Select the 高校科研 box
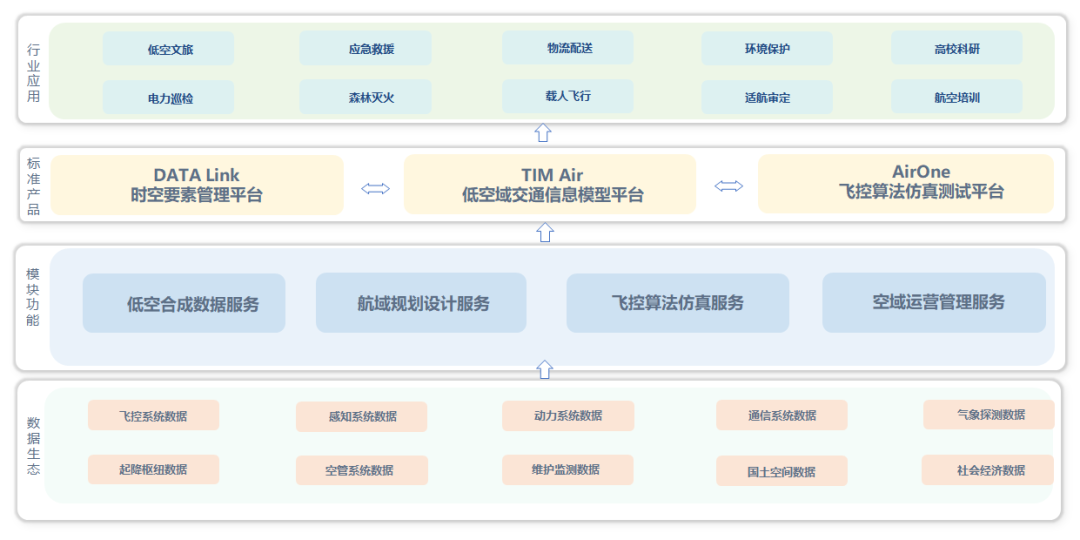The width and height of the screenshot is (1080, 540). [x=957, y=48]
